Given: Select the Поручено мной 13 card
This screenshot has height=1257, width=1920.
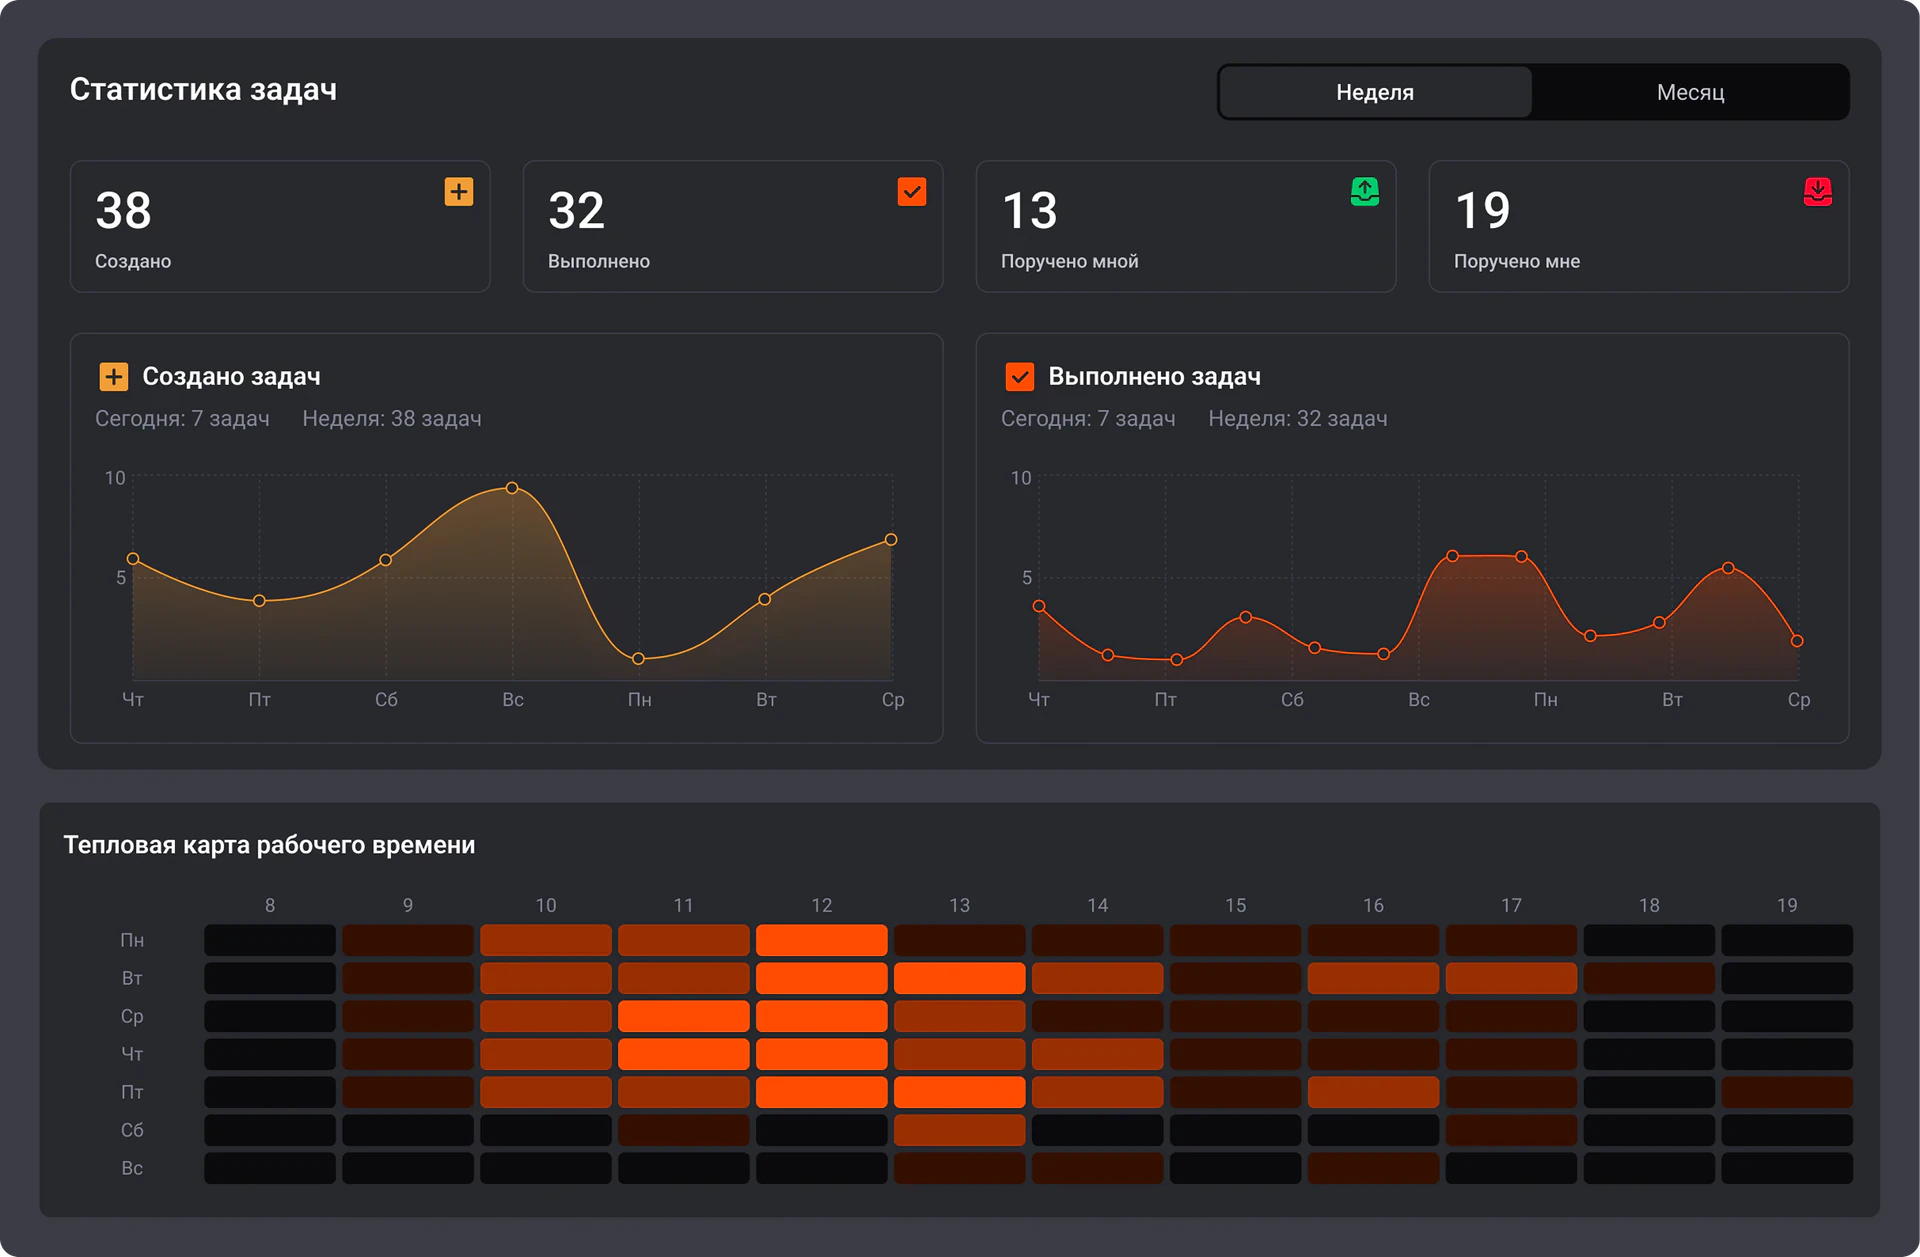Looking at the screenshot, I should [1186, 227].
